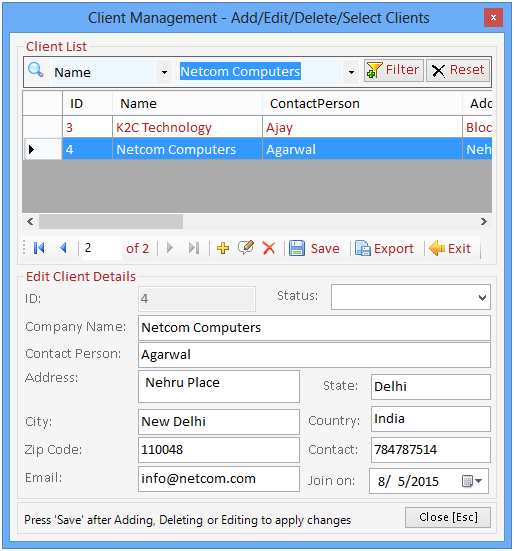
Task: Click the ContactPerson column header
Action: 362,103
